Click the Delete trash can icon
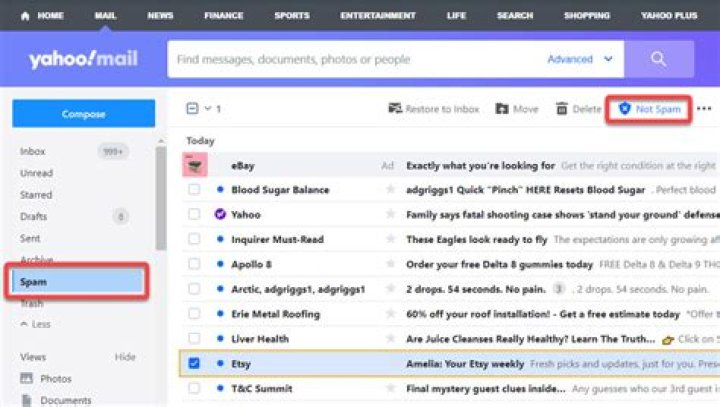This screenshot has height=407, width=720. tap(562, 109)
